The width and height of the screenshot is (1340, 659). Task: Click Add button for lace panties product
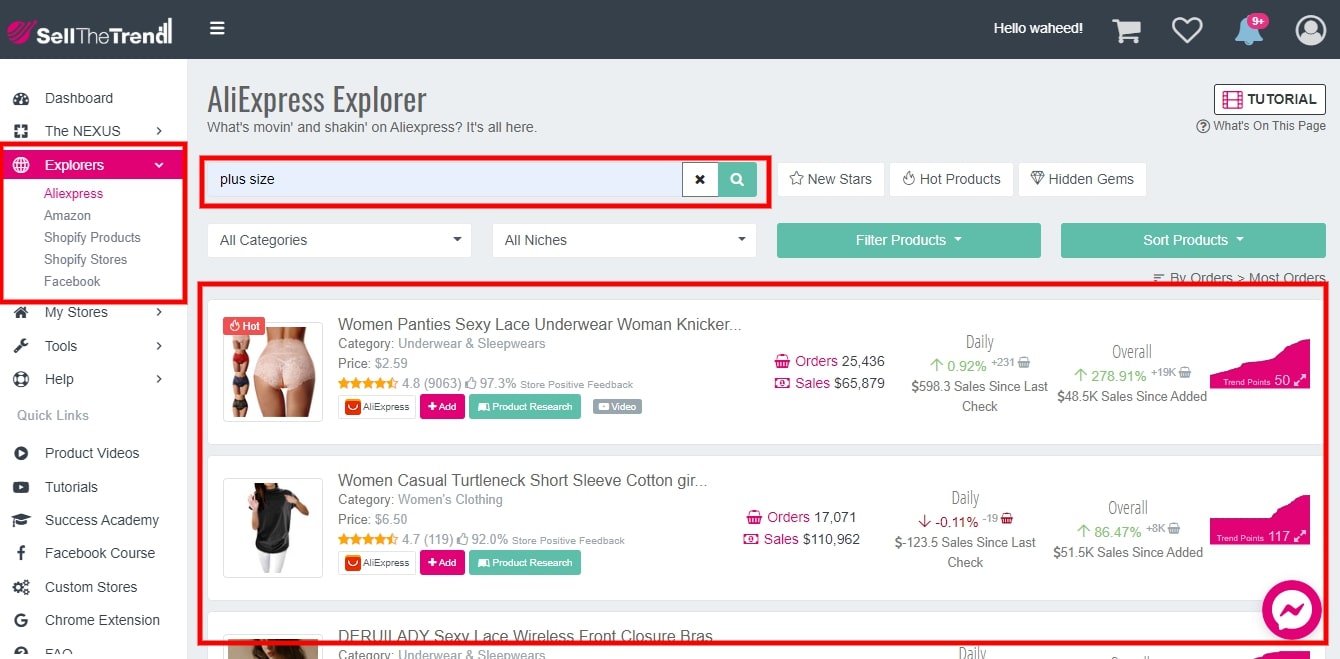tap(442, 407)
